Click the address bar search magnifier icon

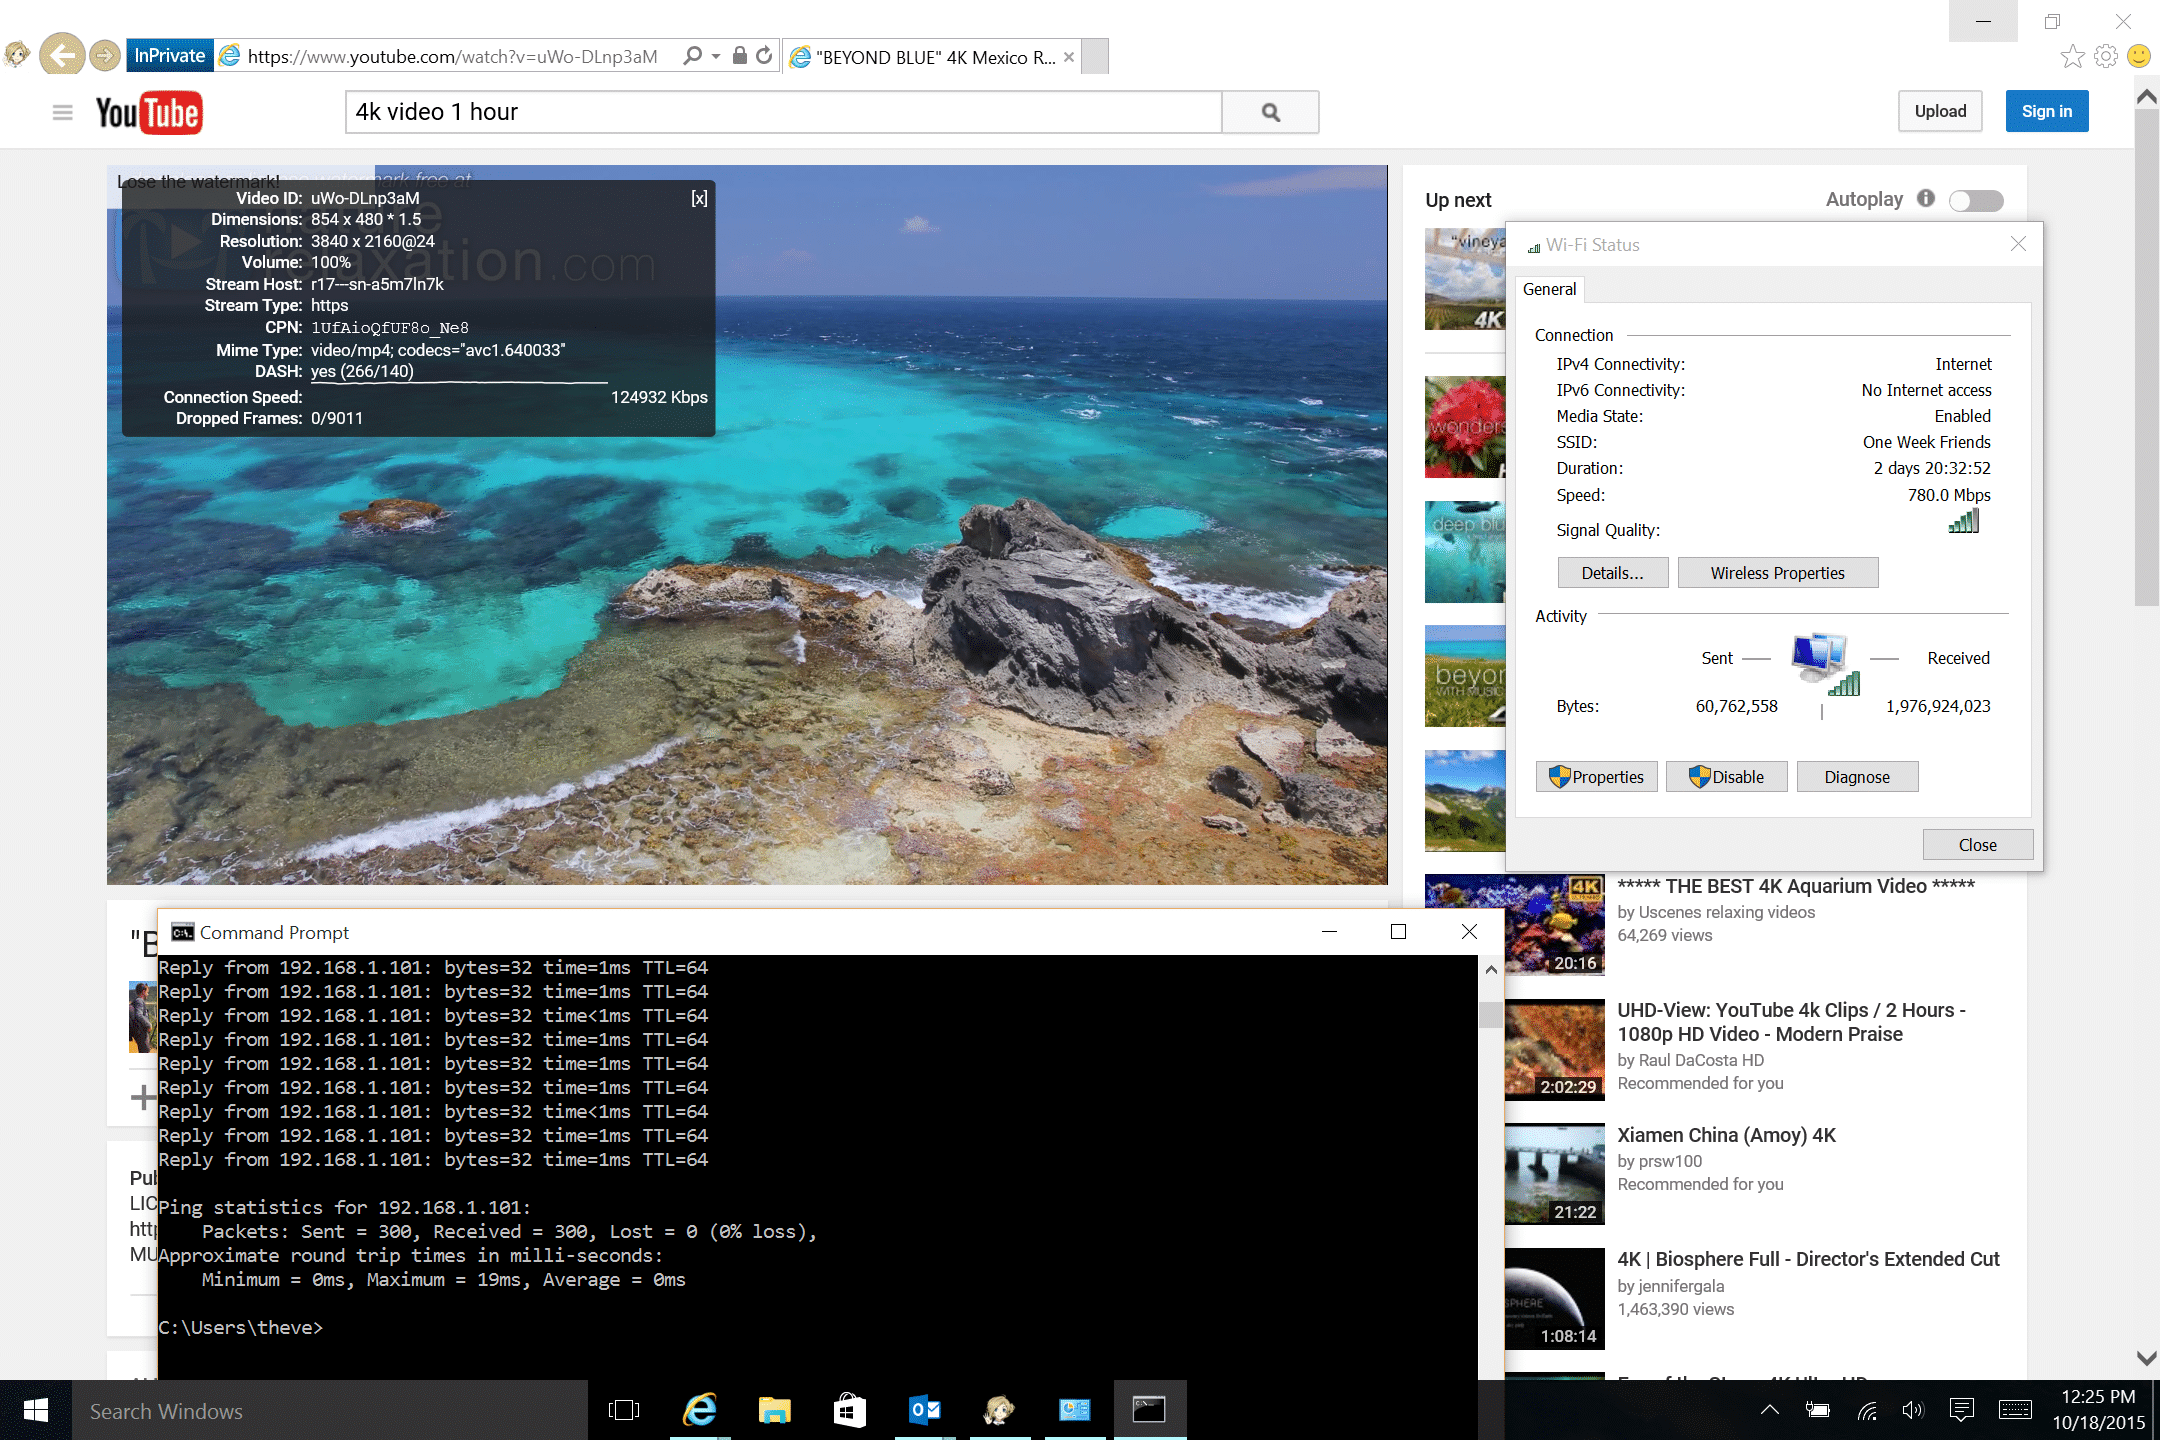coord(692,56)
